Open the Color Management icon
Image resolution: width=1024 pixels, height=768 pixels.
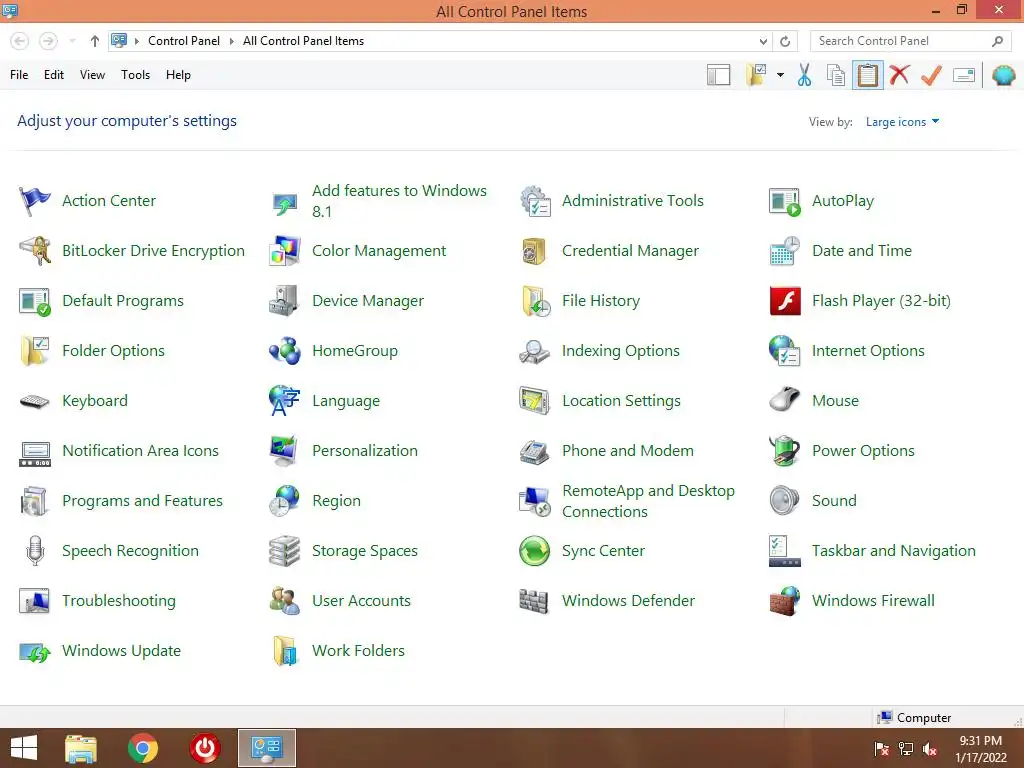(x=285, y=251)
